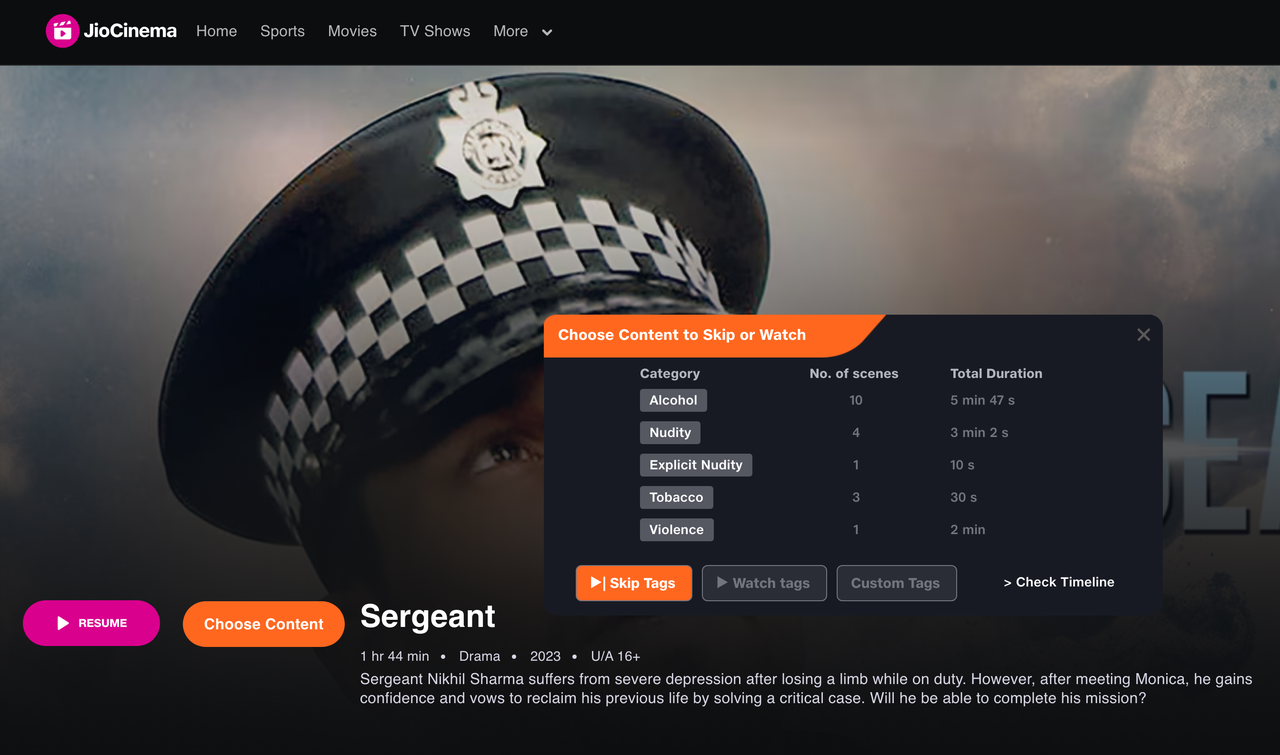Expand the More dropdown menu
The height and width of the screenshot is (755, 1280).
[x=522, y=31]
